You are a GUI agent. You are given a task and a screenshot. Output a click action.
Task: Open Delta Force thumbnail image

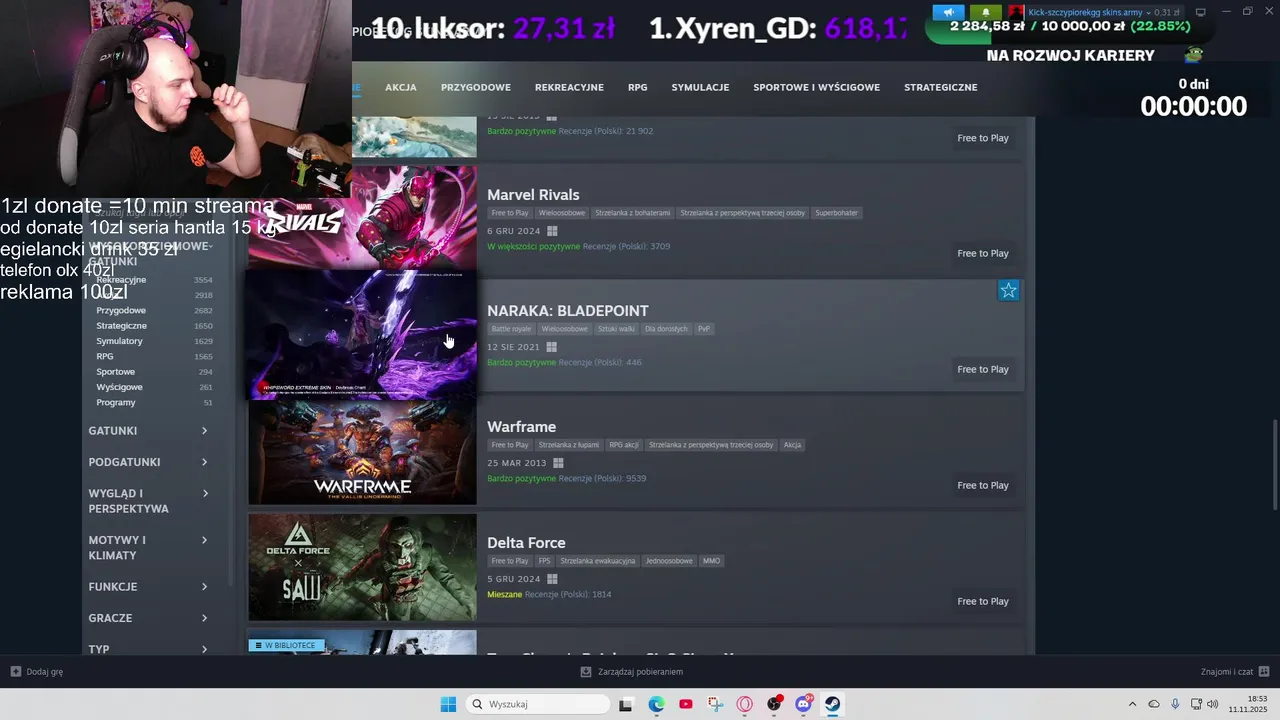pos(362,567)
